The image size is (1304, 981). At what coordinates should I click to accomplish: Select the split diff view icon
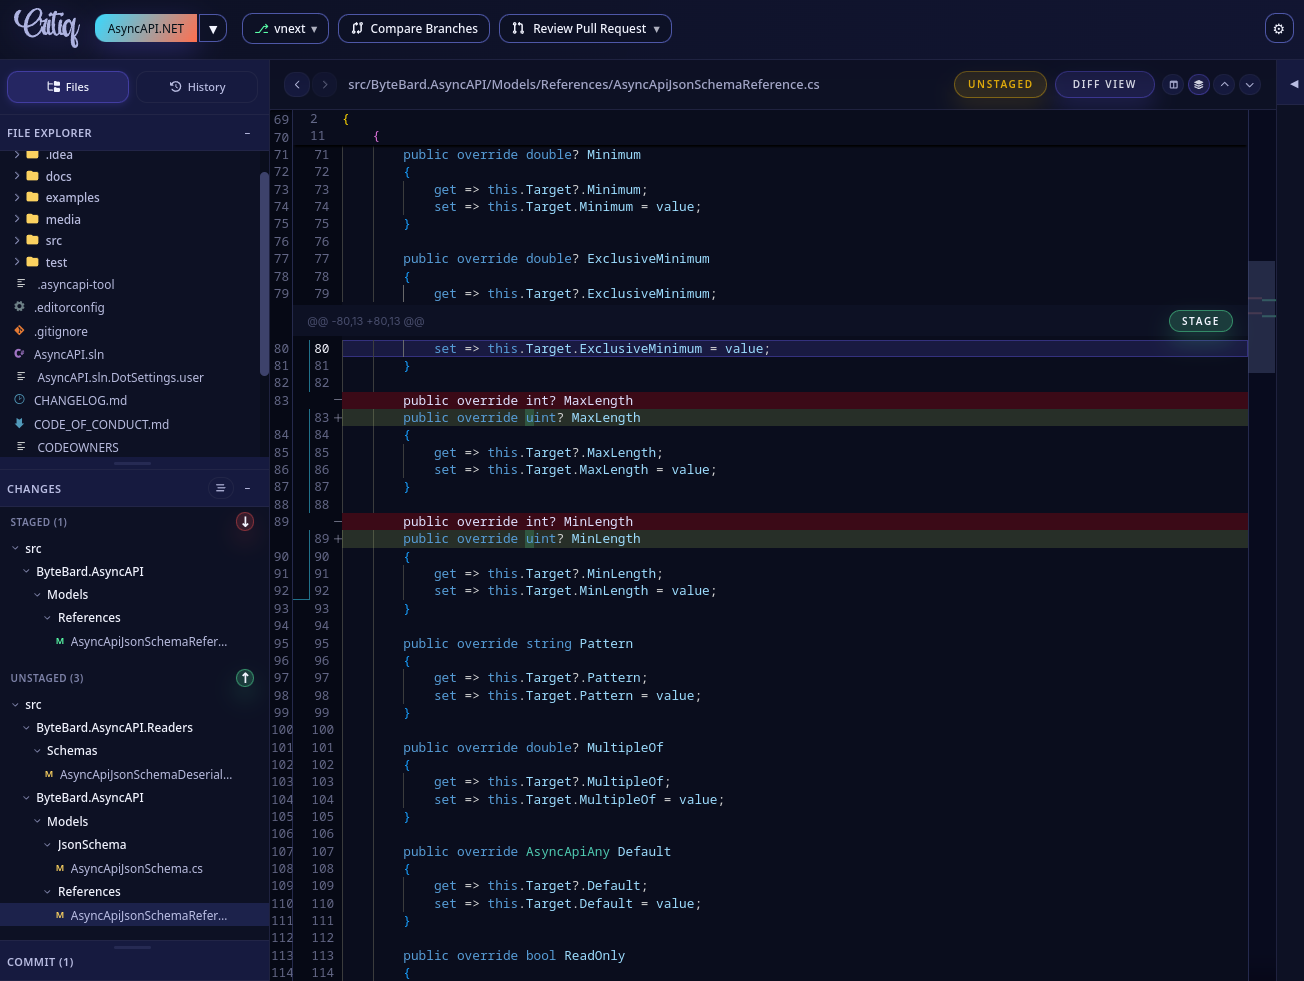pos(1173,84)
